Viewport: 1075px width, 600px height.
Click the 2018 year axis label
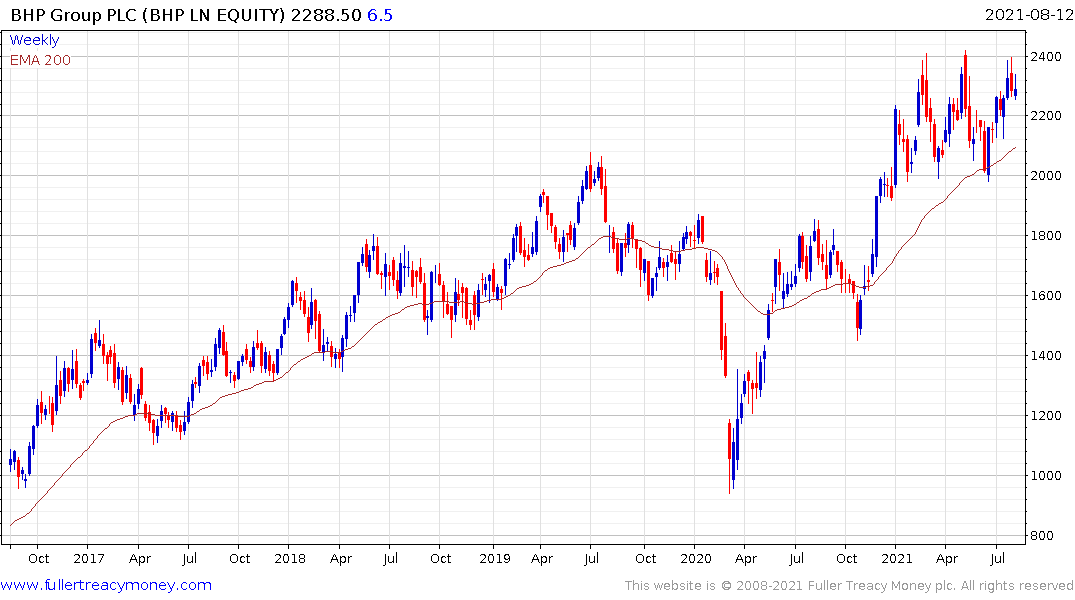click(289, 558)
